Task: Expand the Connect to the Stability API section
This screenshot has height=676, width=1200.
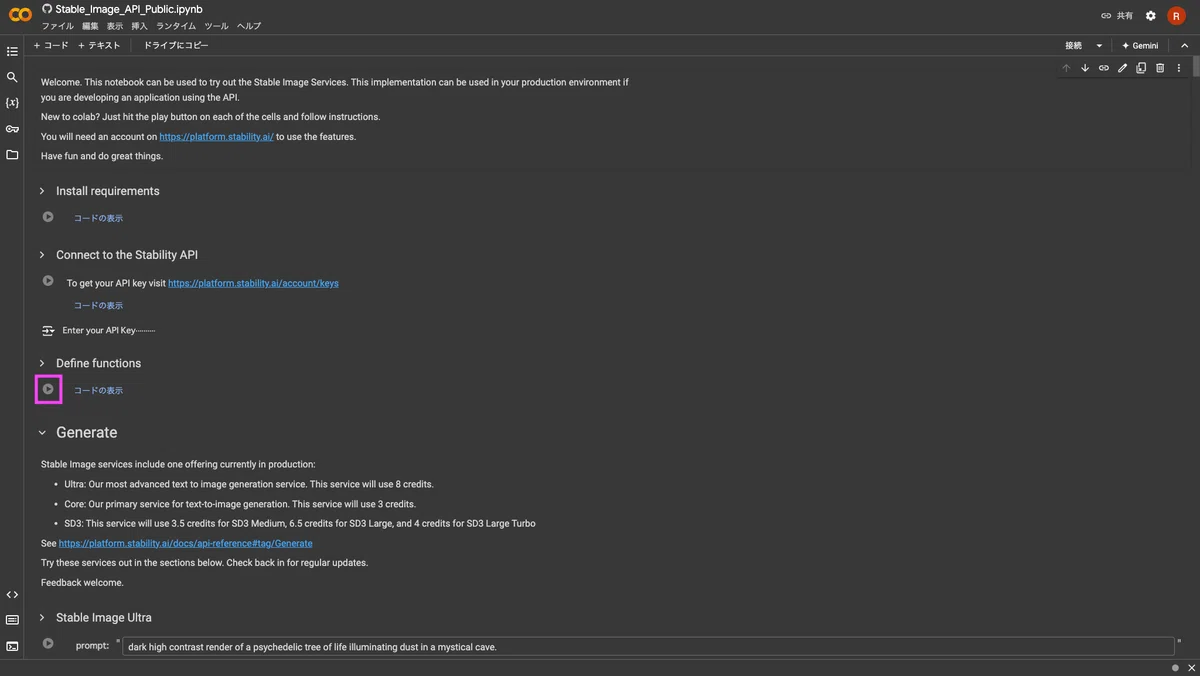Action: 42,255
